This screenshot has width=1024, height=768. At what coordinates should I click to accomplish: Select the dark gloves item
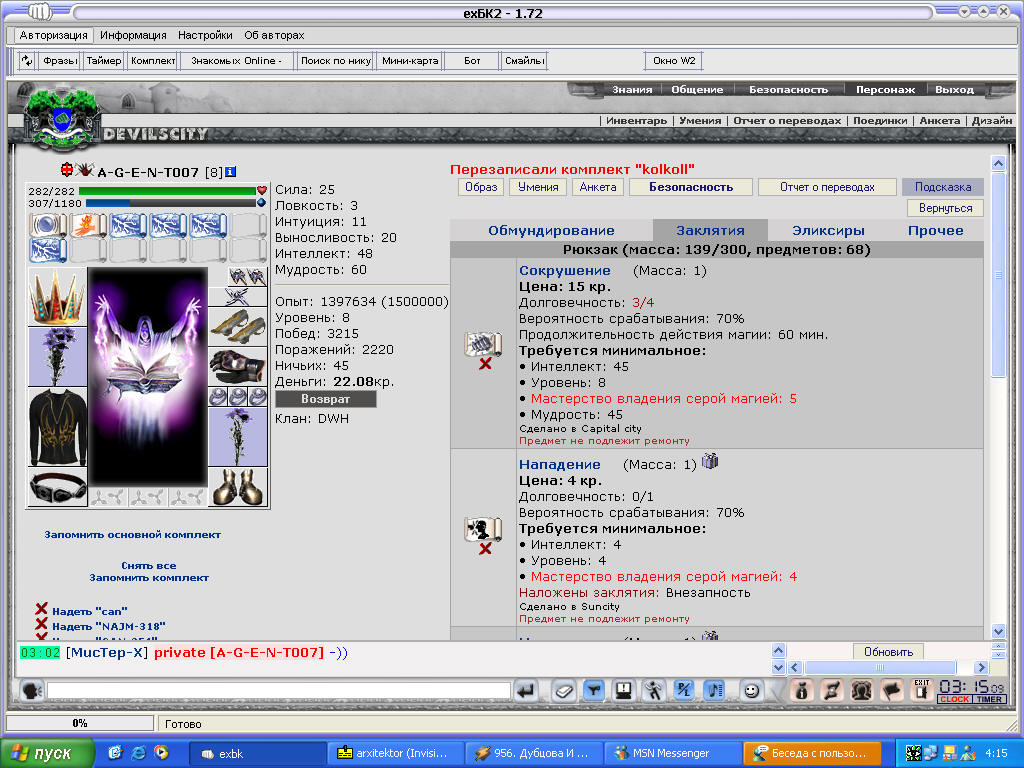click(x=238, y=366)
